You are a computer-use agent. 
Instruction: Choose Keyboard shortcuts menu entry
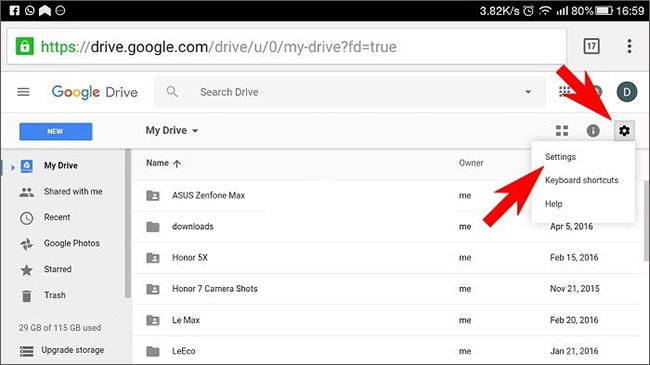(x=581, y=180)
